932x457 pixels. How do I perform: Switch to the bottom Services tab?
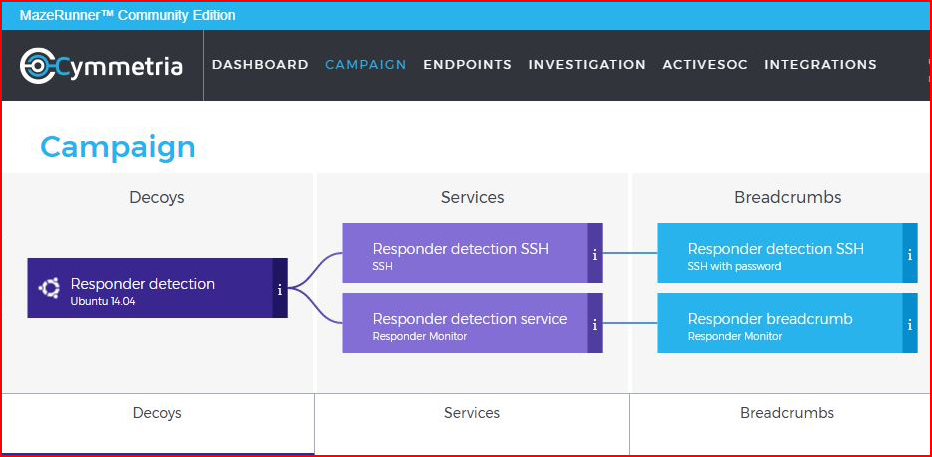coord(472,424)
